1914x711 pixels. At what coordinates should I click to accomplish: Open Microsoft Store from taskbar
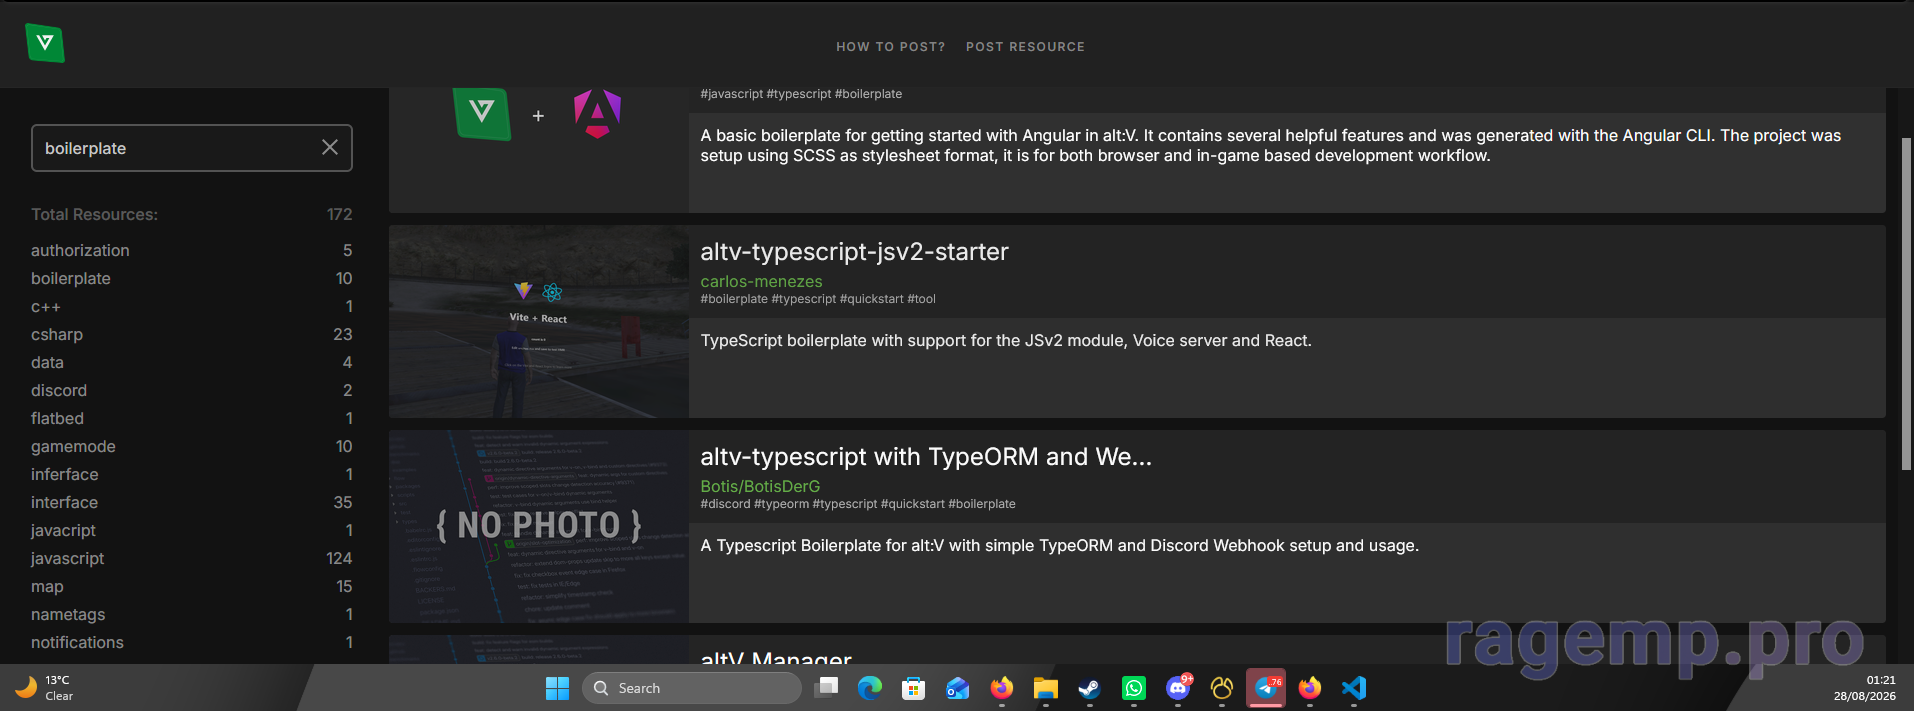[914, 688]
